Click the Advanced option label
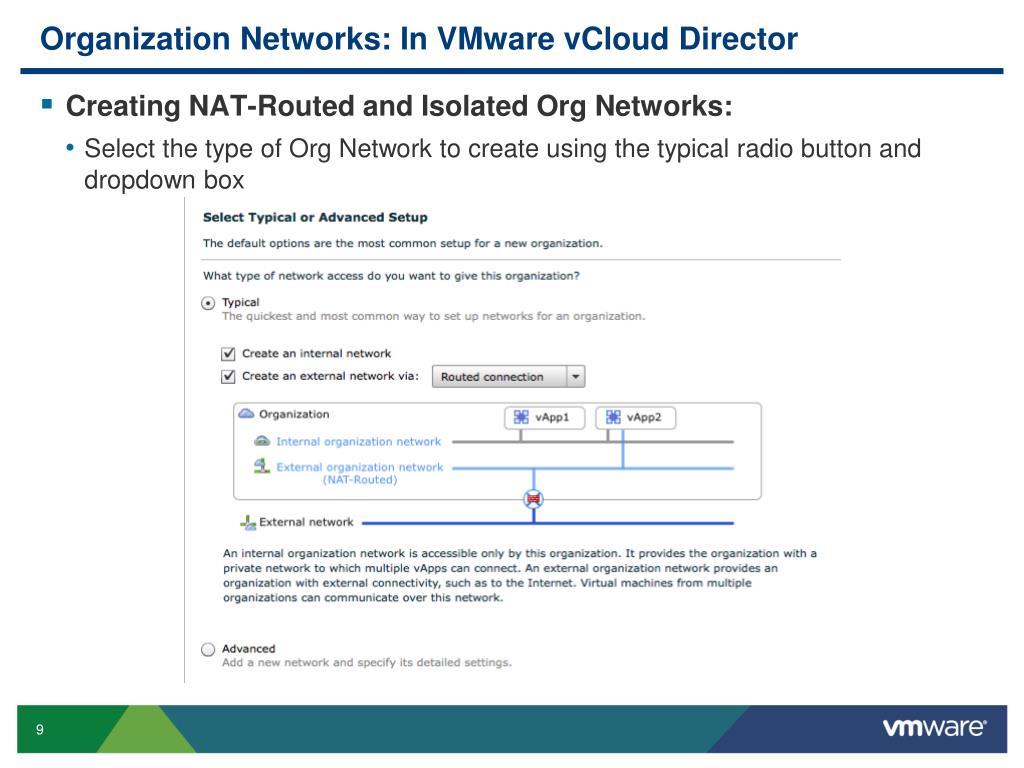 (x=249, y=648)
